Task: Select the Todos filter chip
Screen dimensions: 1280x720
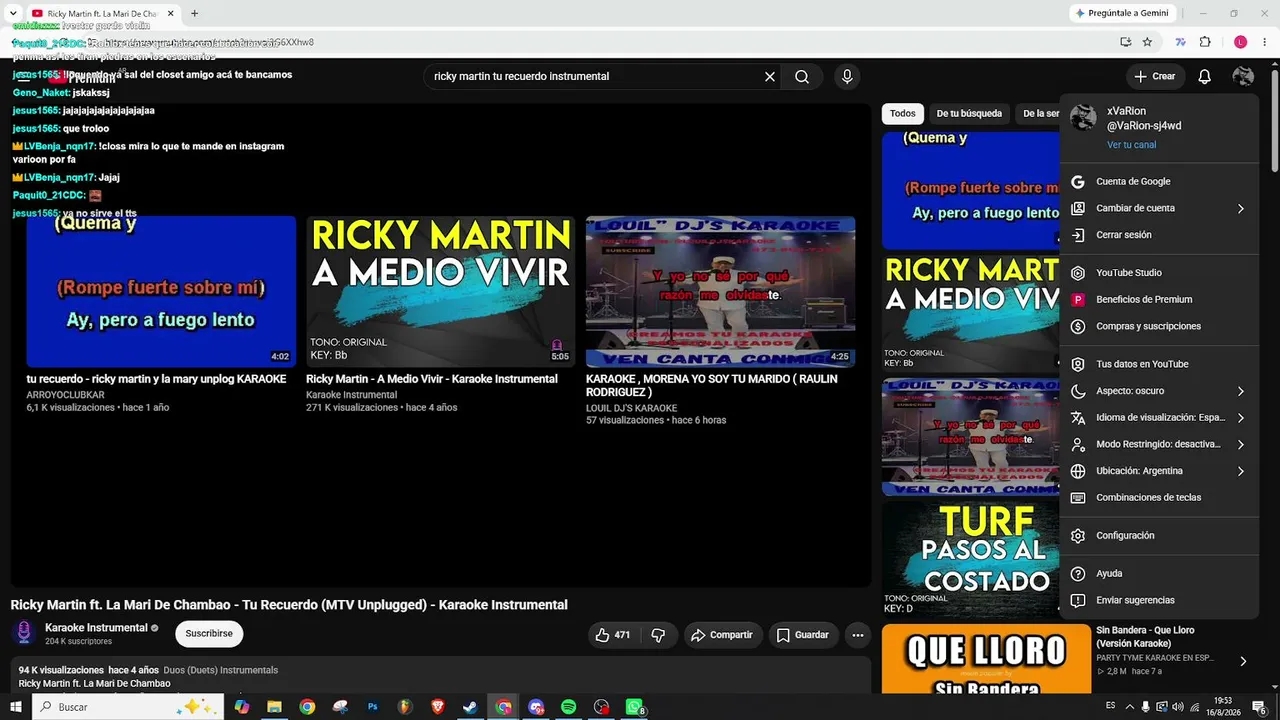Action: tap(903, 114)
